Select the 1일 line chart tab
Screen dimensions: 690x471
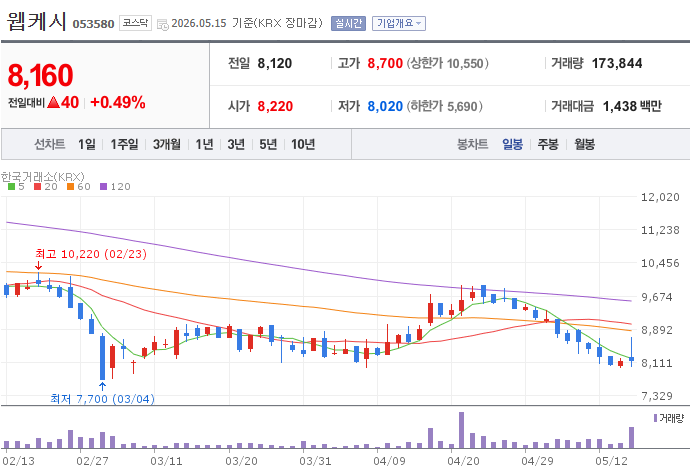(x=87, y=144)
